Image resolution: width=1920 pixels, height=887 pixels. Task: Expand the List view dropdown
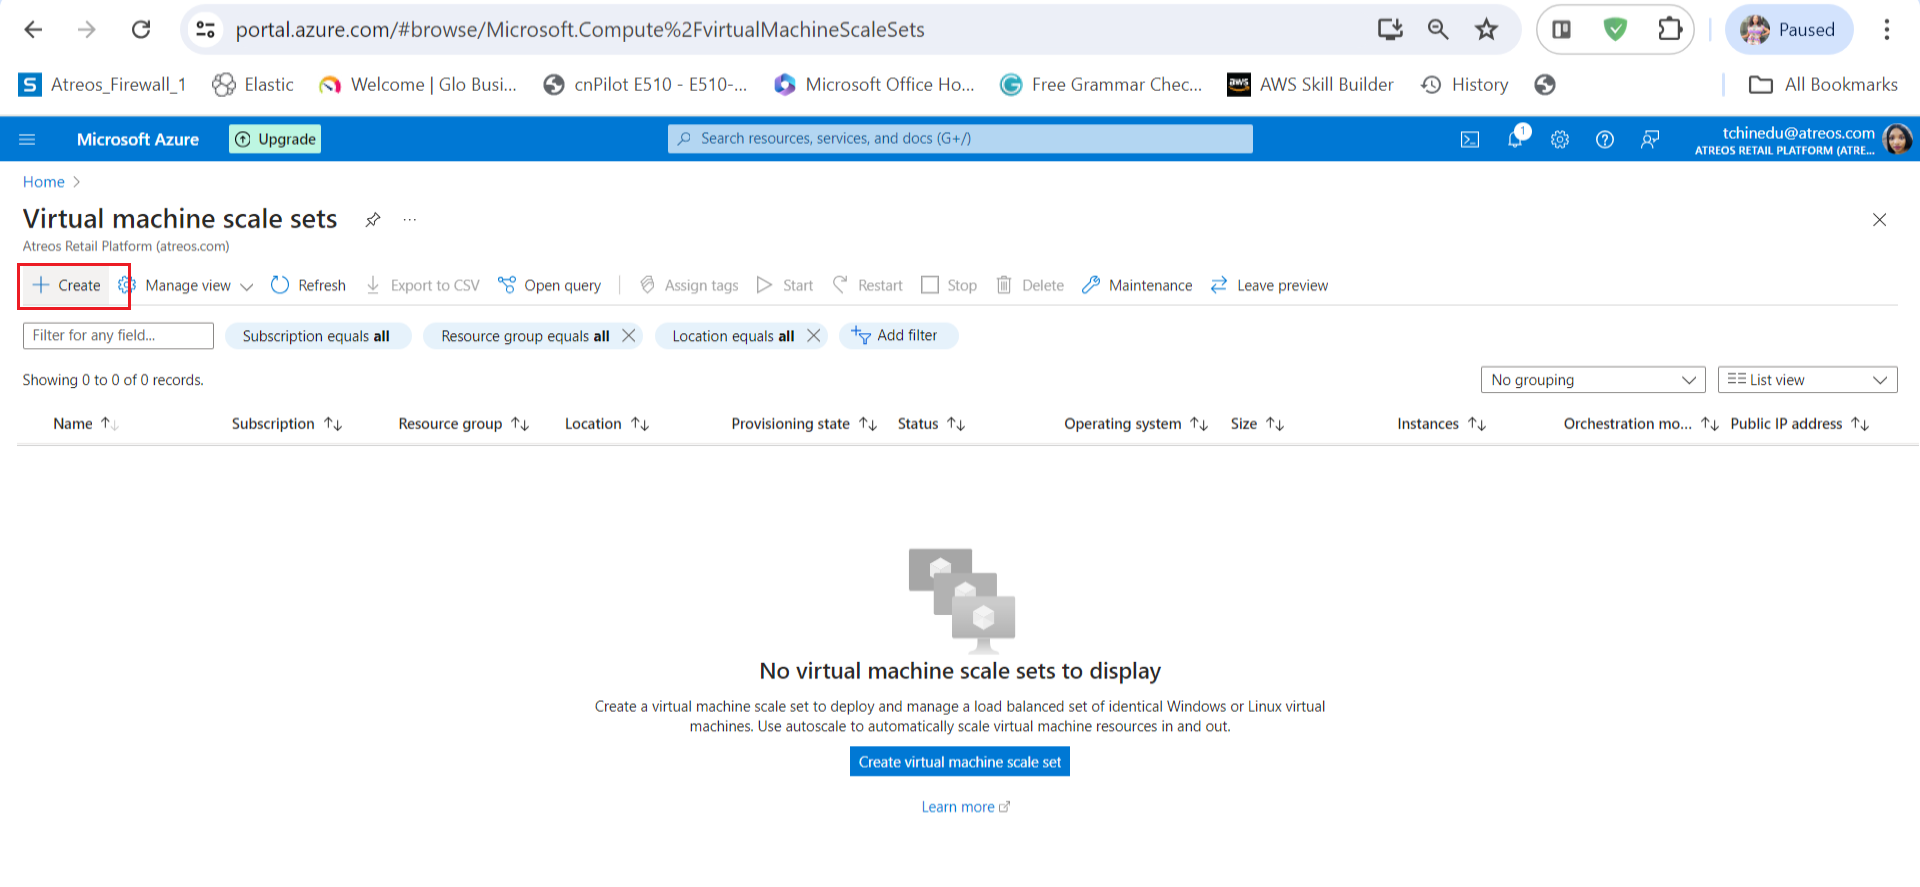pyautogui.click(x=1808, y=380)
